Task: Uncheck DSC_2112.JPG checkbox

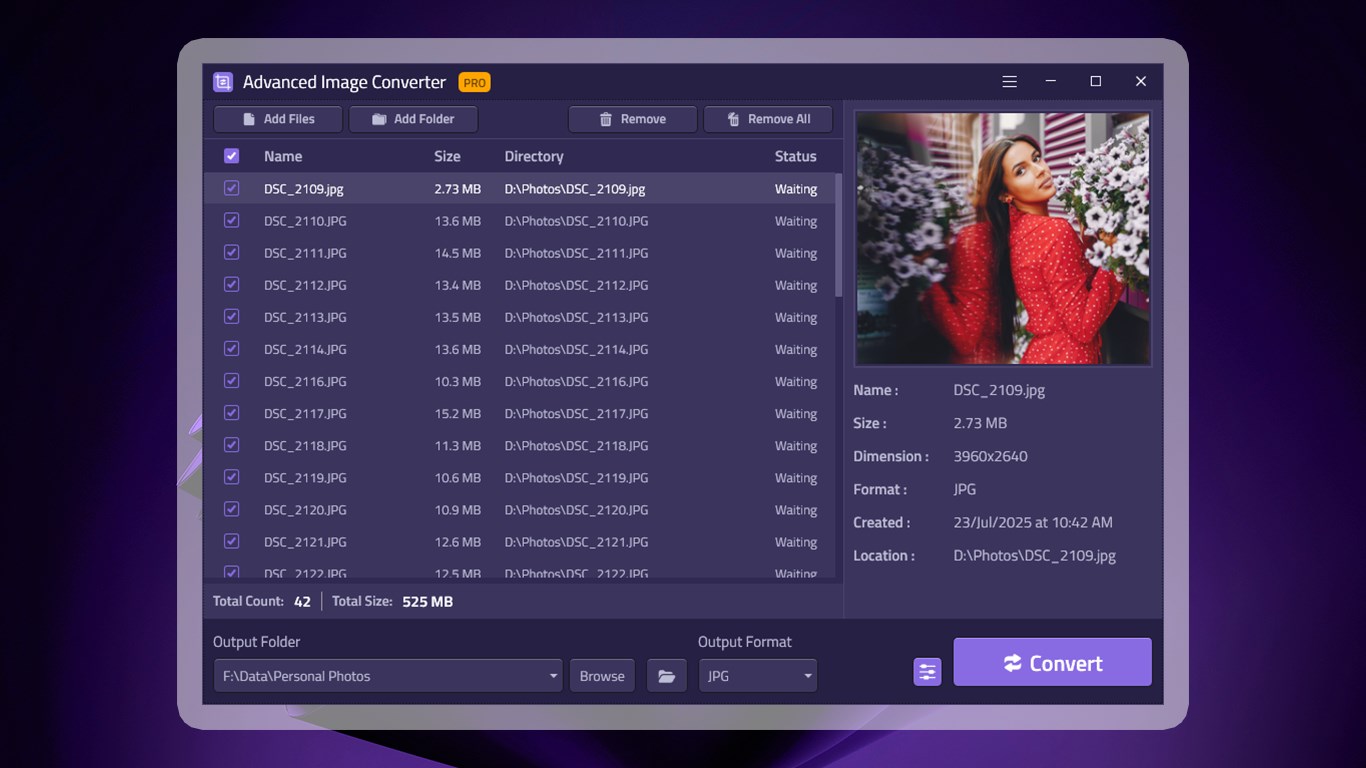Action: pyautogui.click(x=231, y=284)
